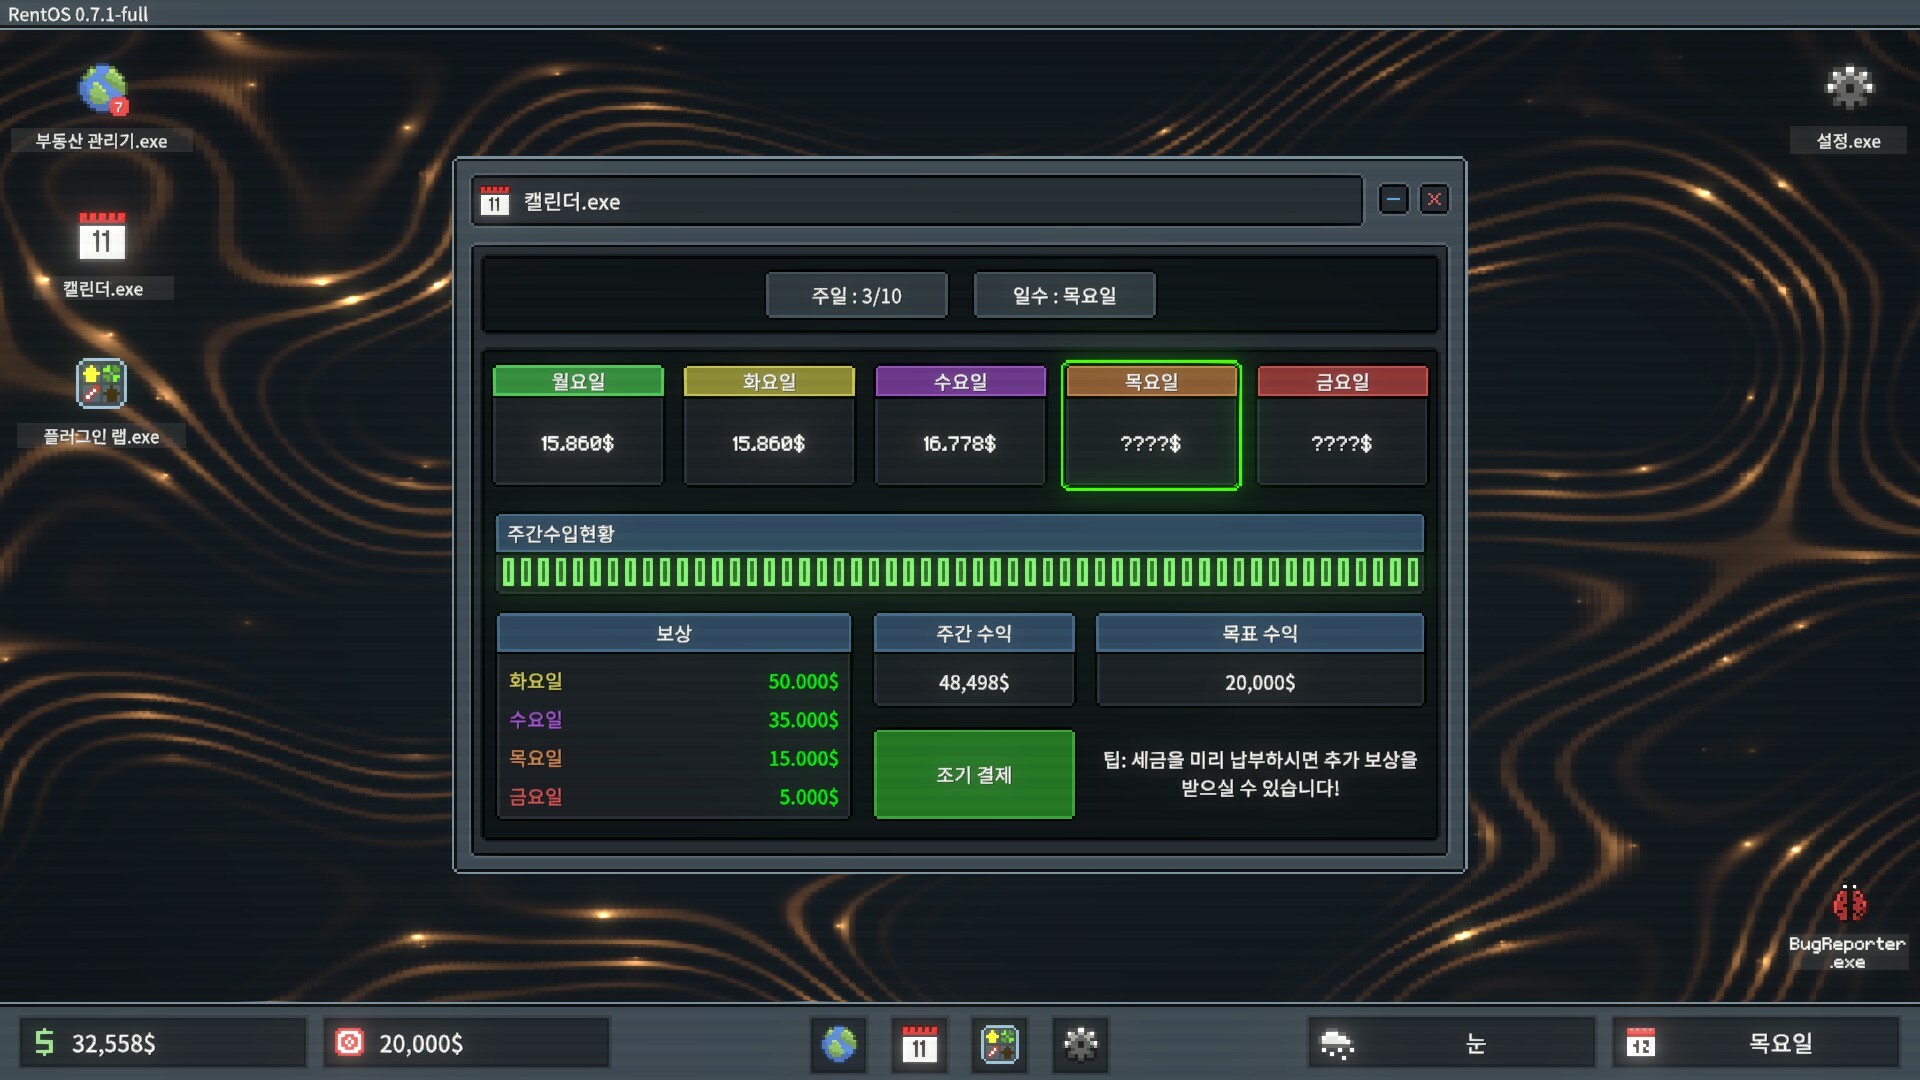This screenshot has width=1920, height=1080.
Task: Open 캘린더.exe desktop icon
Action: [x=102, y=238]
